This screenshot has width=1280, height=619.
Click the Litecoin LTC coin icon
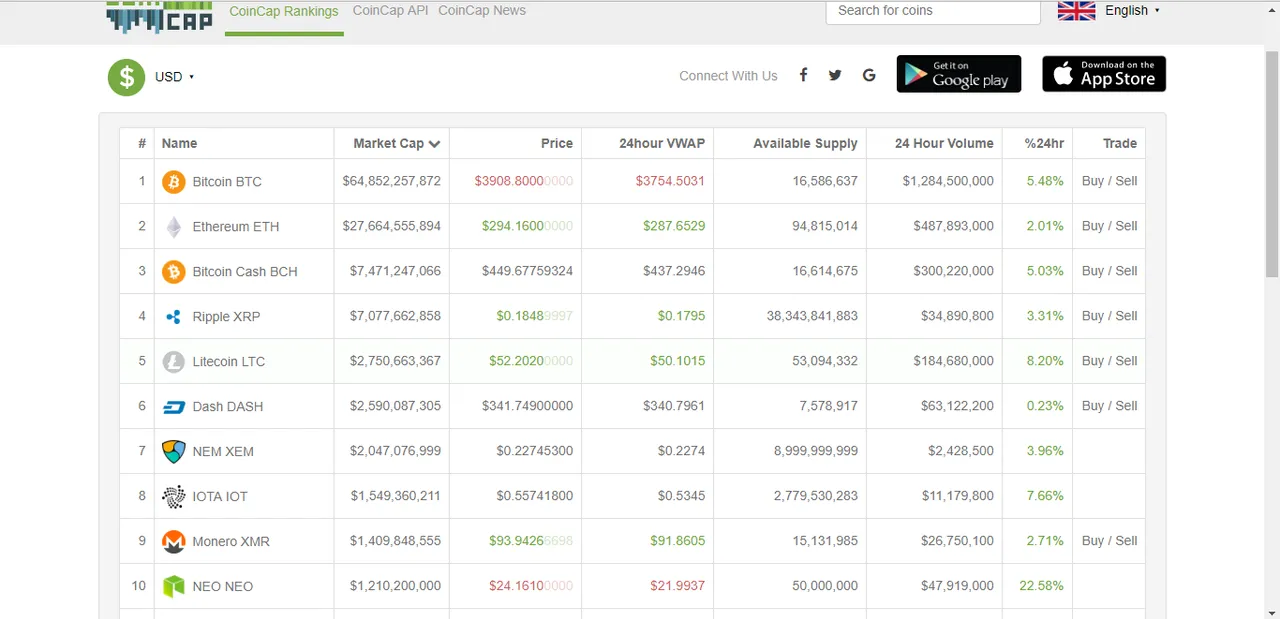[174, 362]
